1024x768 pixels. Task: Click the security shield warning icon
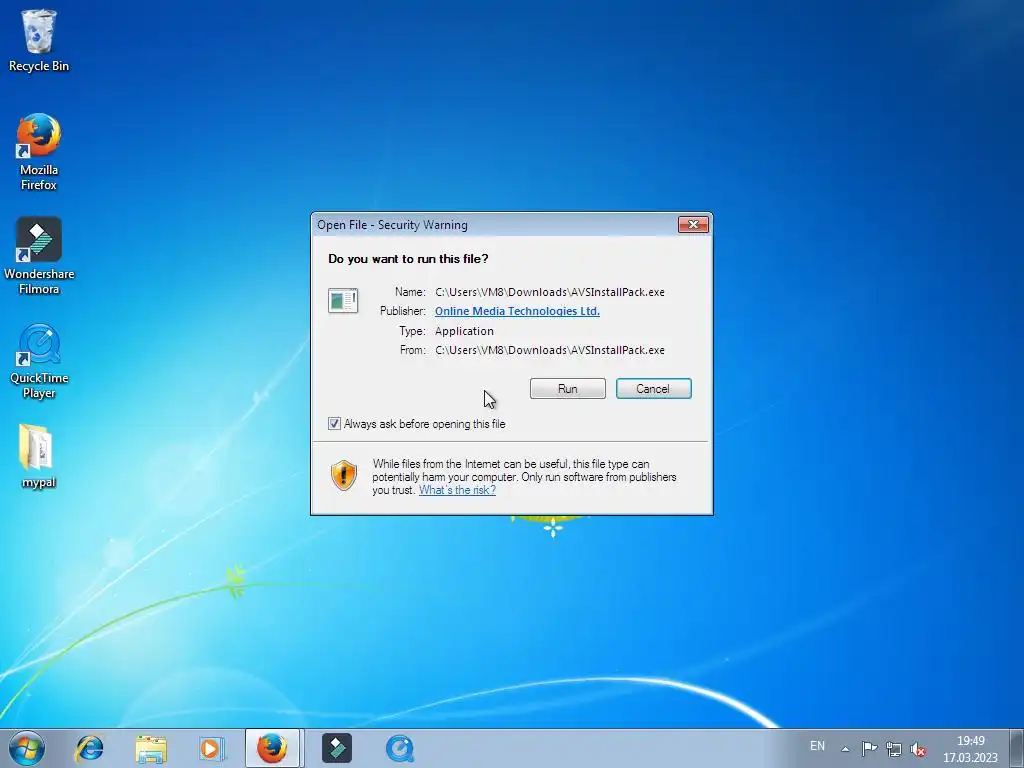coord(344,475)
